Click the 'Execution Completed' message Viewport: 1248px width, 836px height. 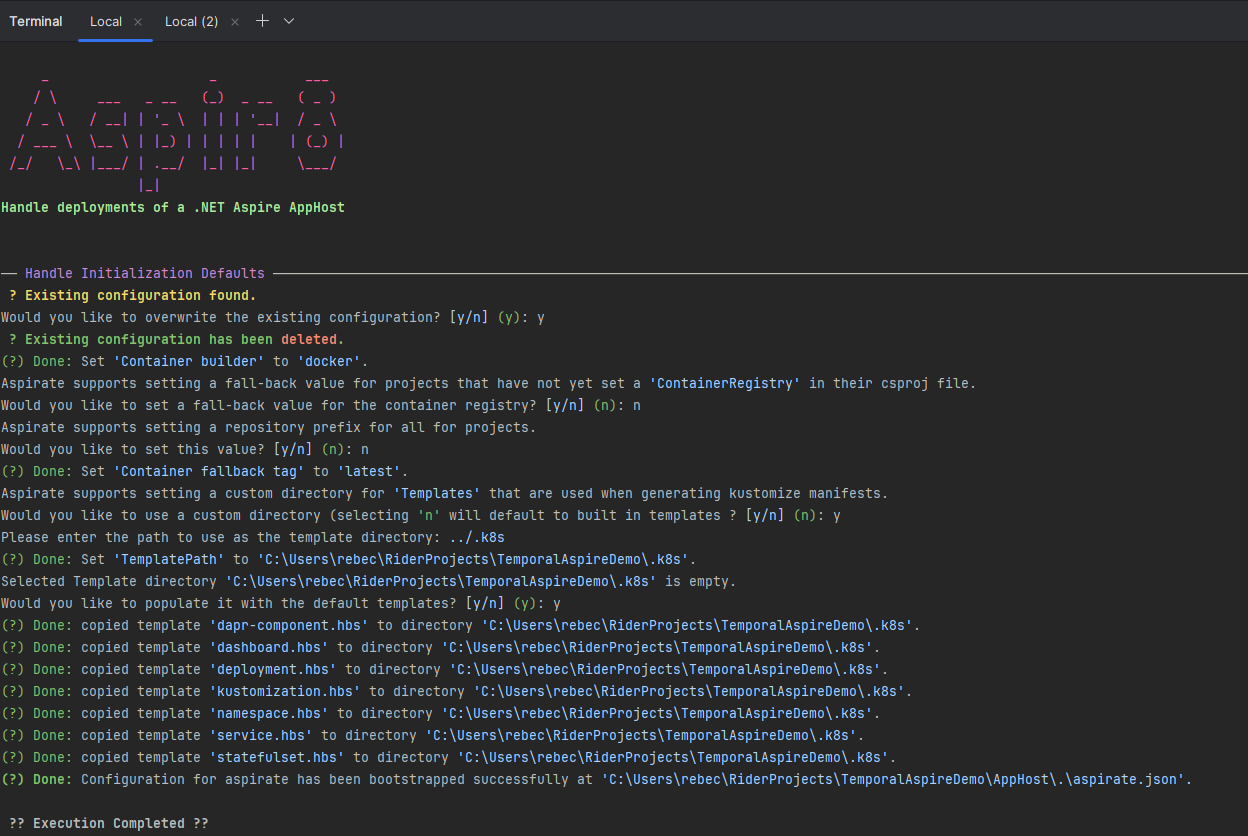pos(109,823)
